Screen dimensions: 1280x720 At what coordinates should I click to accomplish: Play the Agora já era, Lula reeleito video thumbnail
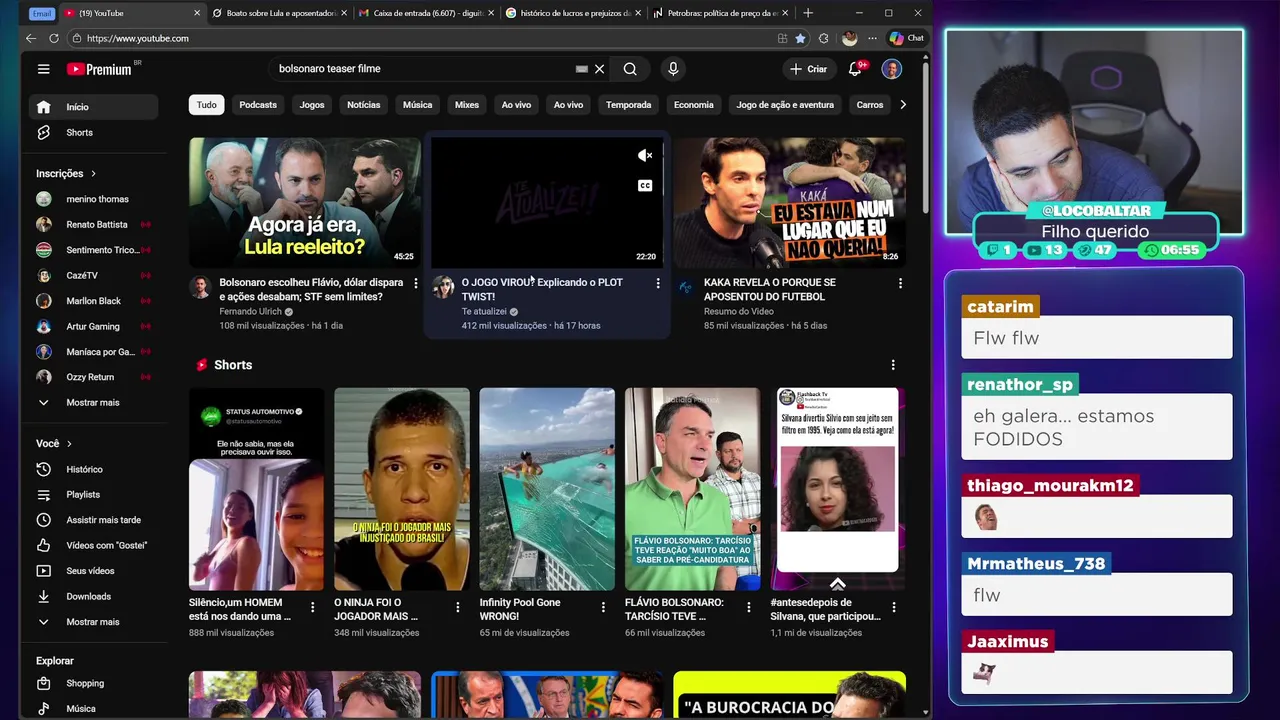(x=305, y=202)
